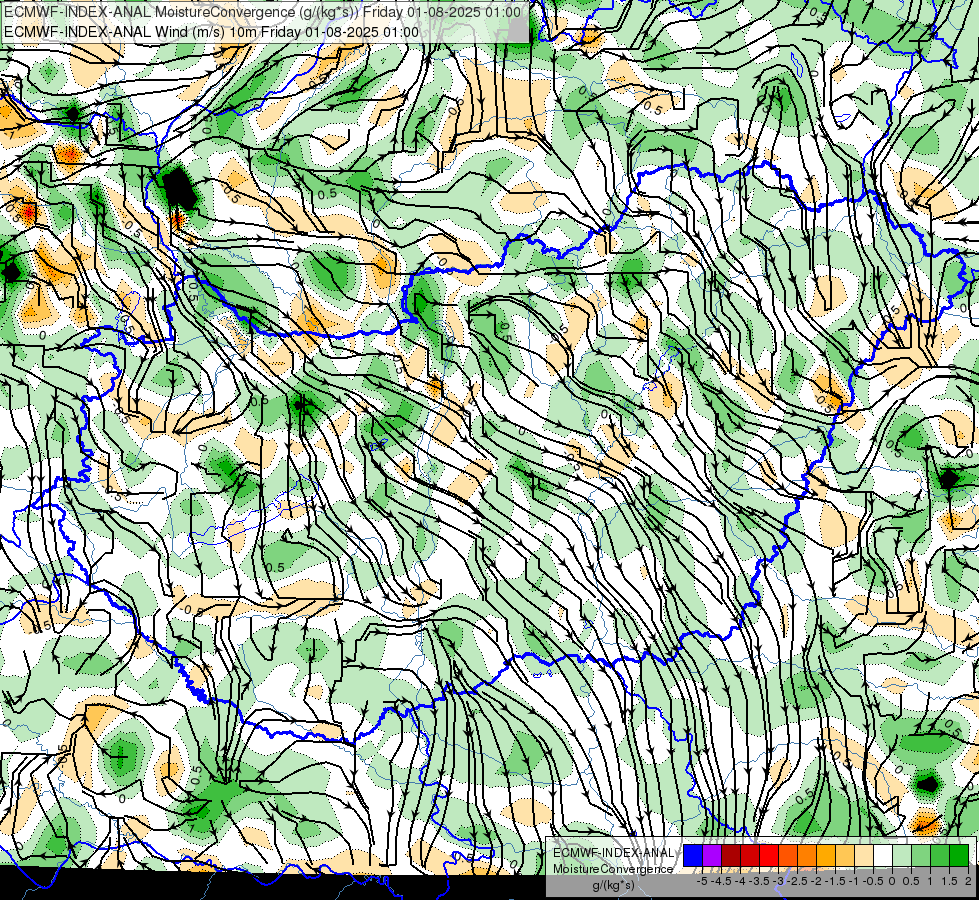This screenshot has height=900, width=979.
Task: Click the palest green swatch between 0.5 and 1
Action: pos(902,856)
